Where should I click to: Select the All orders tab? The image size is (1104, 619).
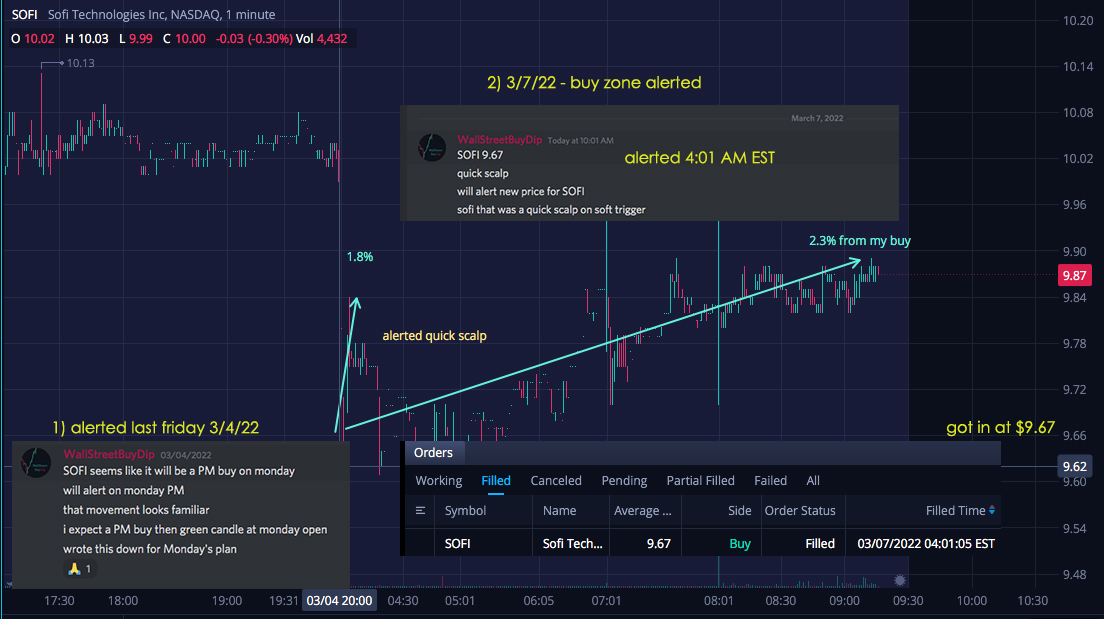[813, 480]
